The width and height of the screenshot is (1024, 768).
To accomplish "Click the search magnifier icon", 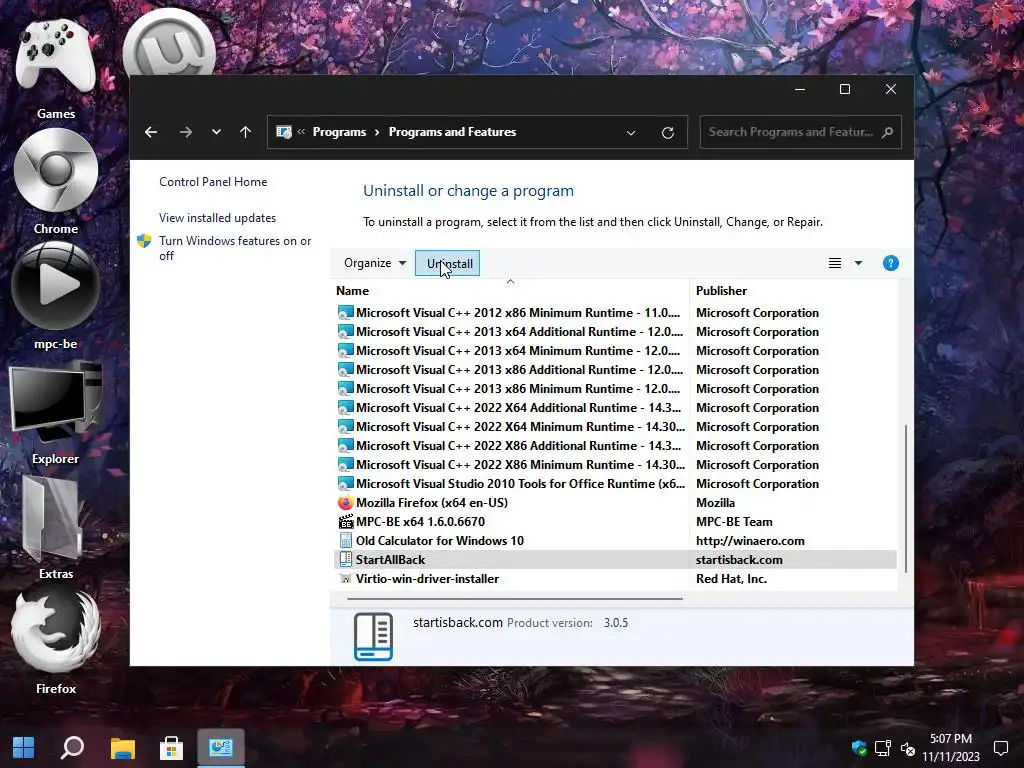I will (887, 132).
